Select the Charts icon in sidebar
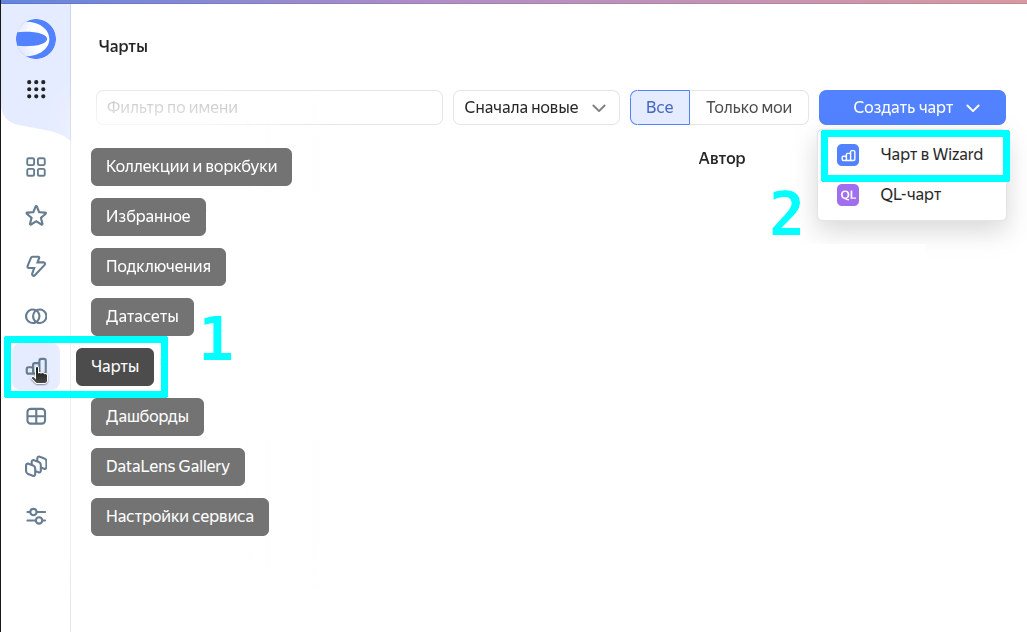1027x632 pixels. 36,368
